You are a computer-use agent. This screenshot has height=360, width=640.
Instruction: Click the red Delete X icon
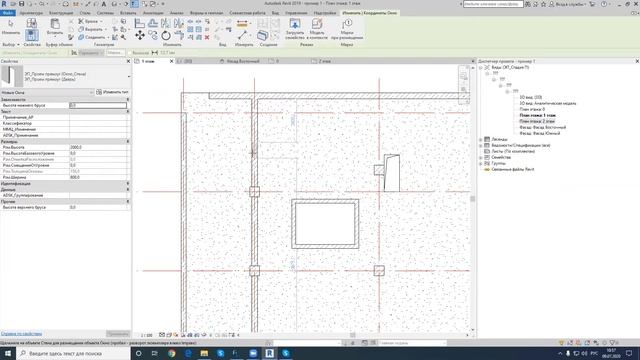pos(207,37)
